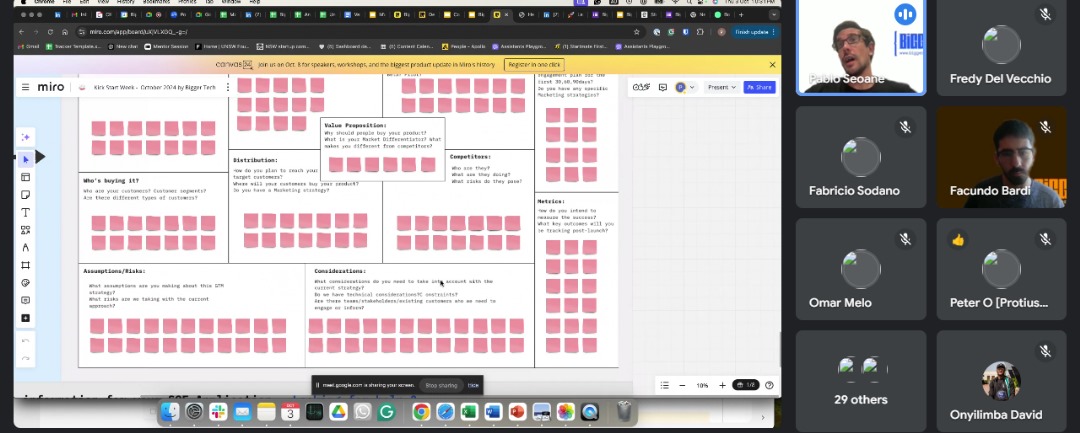Click the Who's buying it? heading
This screenshot has width=1080, height=433.
(x=112, y=180)
